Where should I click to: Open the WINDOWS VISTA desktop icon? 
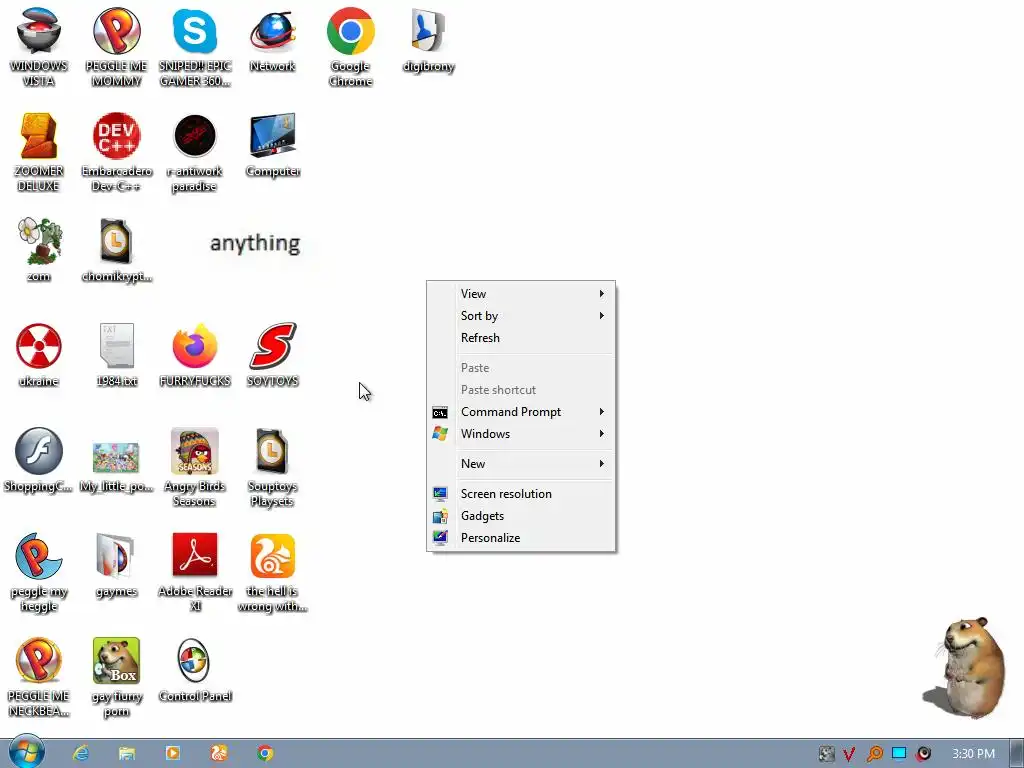pyautogui.click(x=39, y=47)
